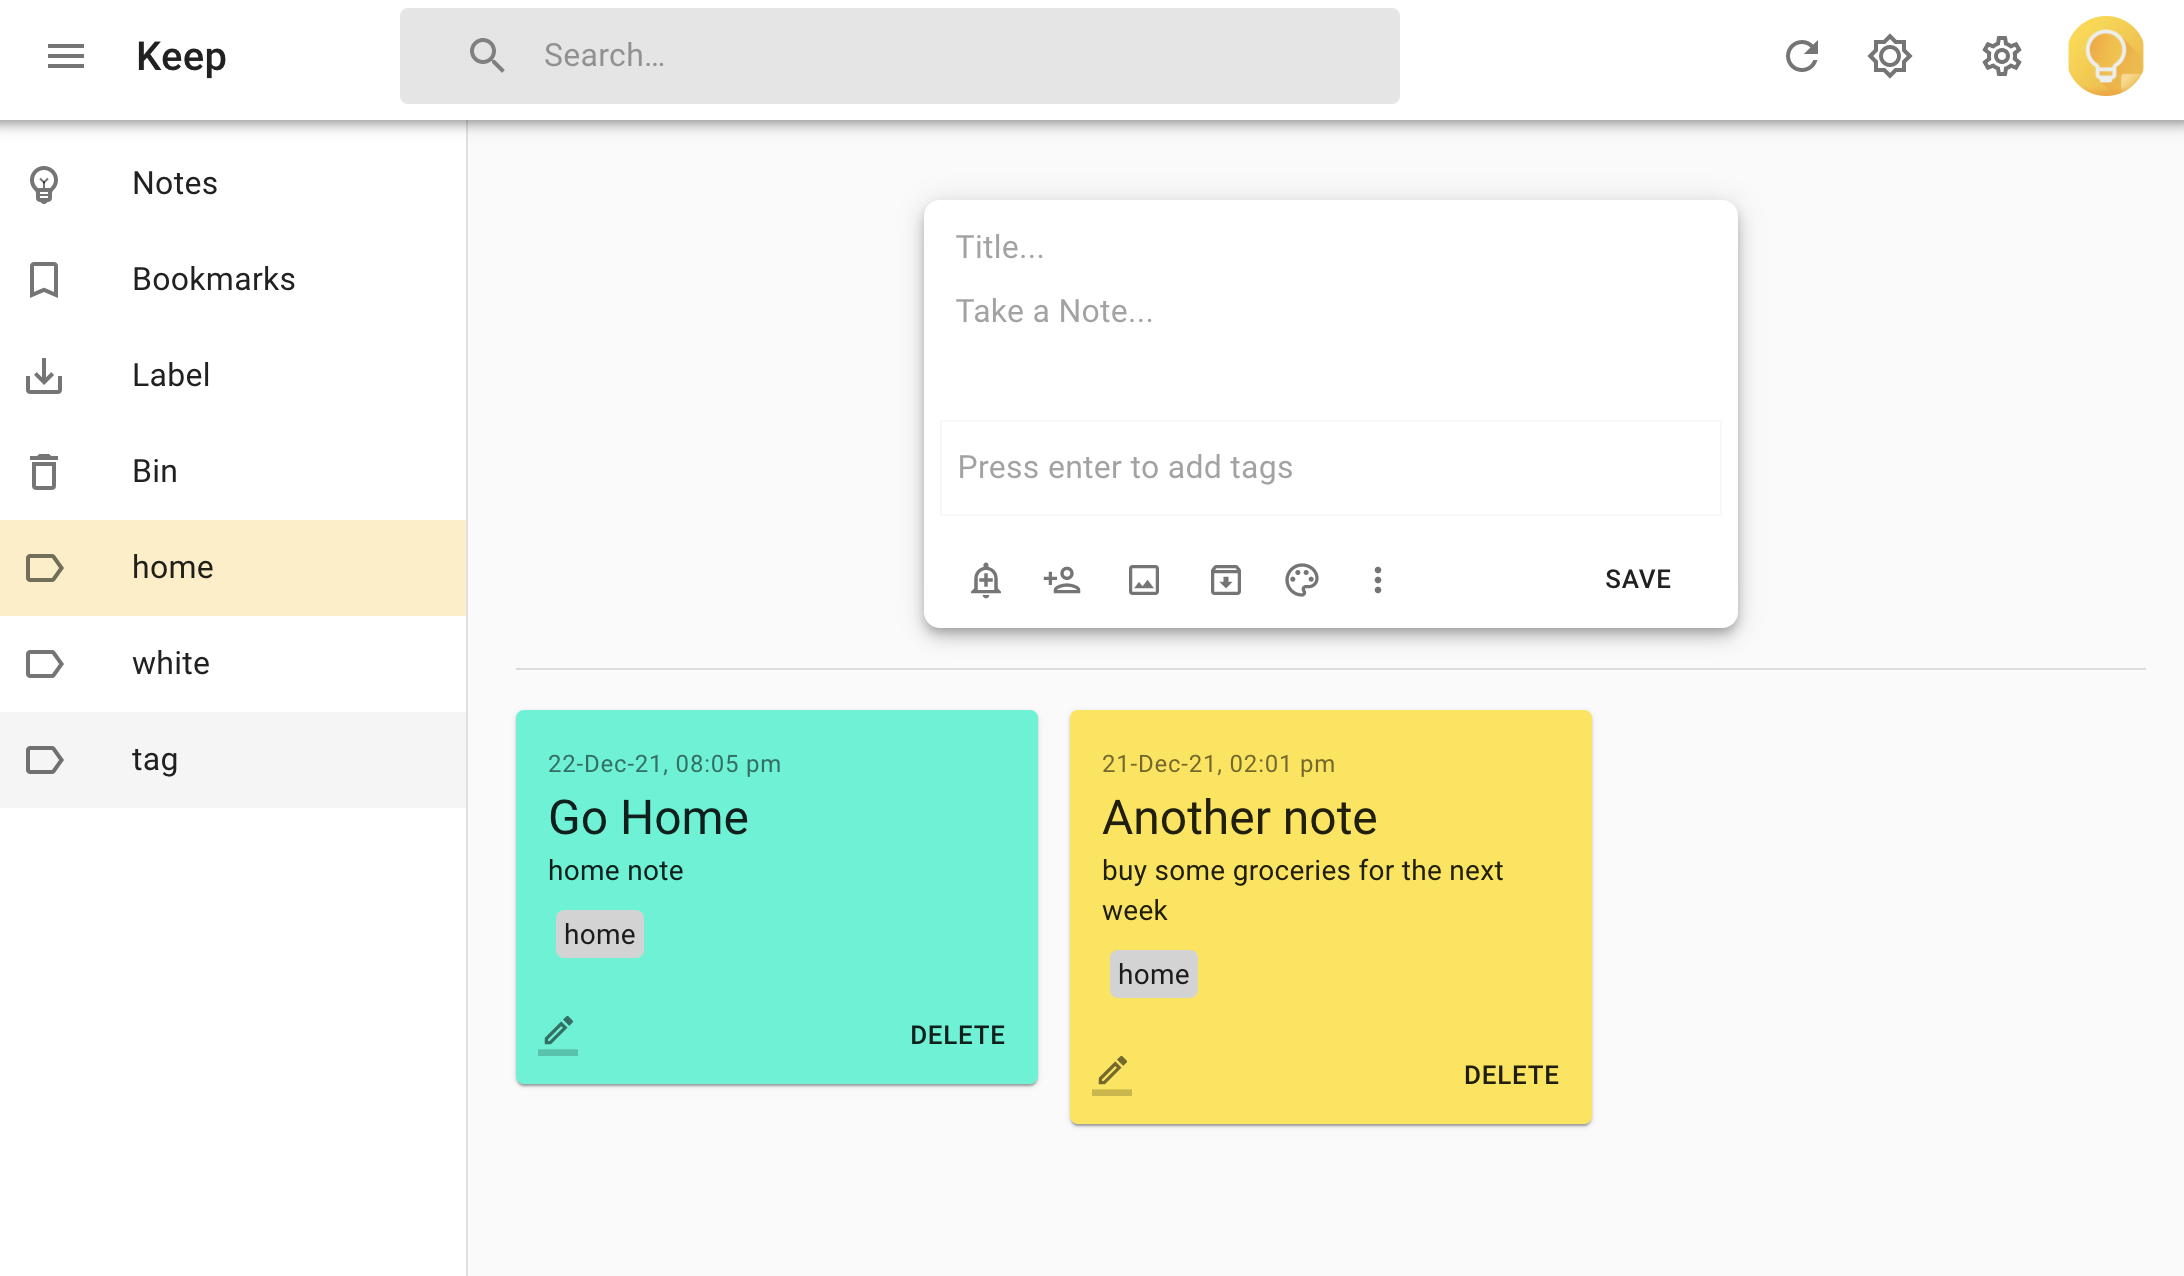Screen dimensions: 2184x1276
Task: Click the color palette icon for note
Action: point(1300,579)
